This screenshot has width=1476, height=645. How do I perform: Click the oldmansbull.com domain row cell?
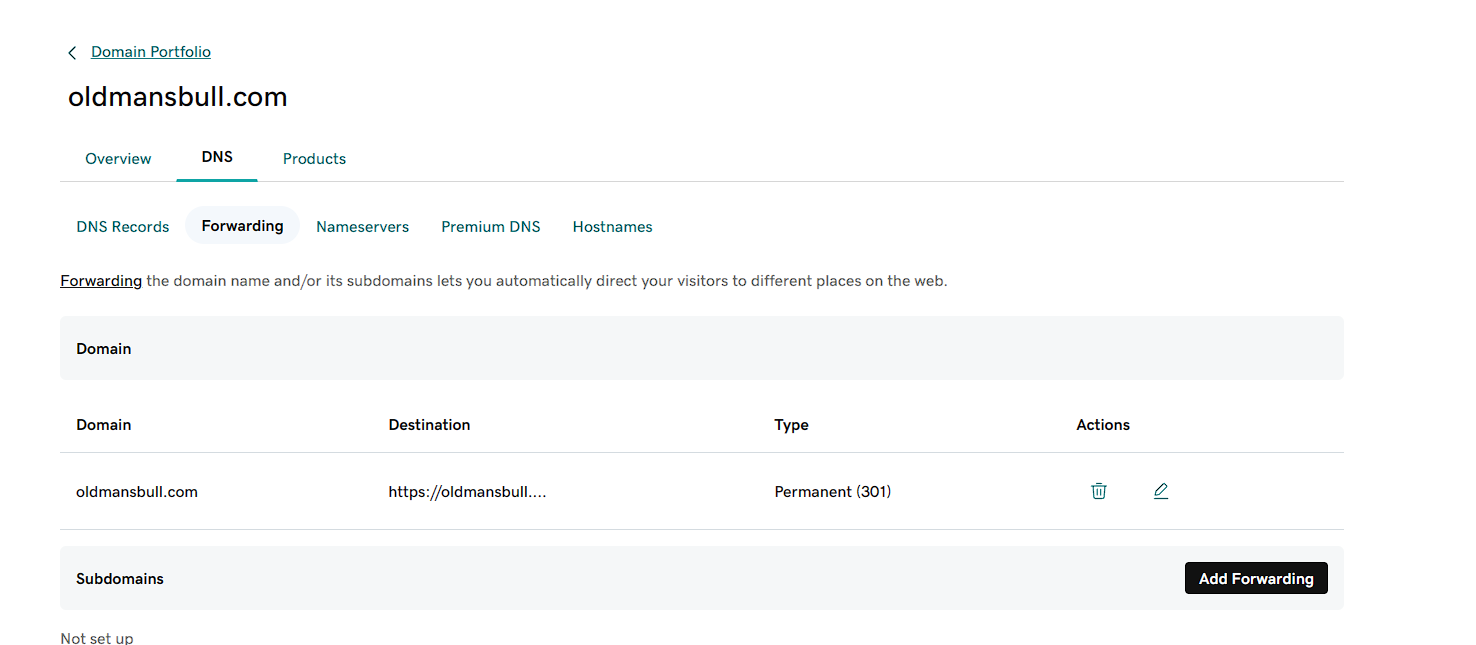click(137, 492)
